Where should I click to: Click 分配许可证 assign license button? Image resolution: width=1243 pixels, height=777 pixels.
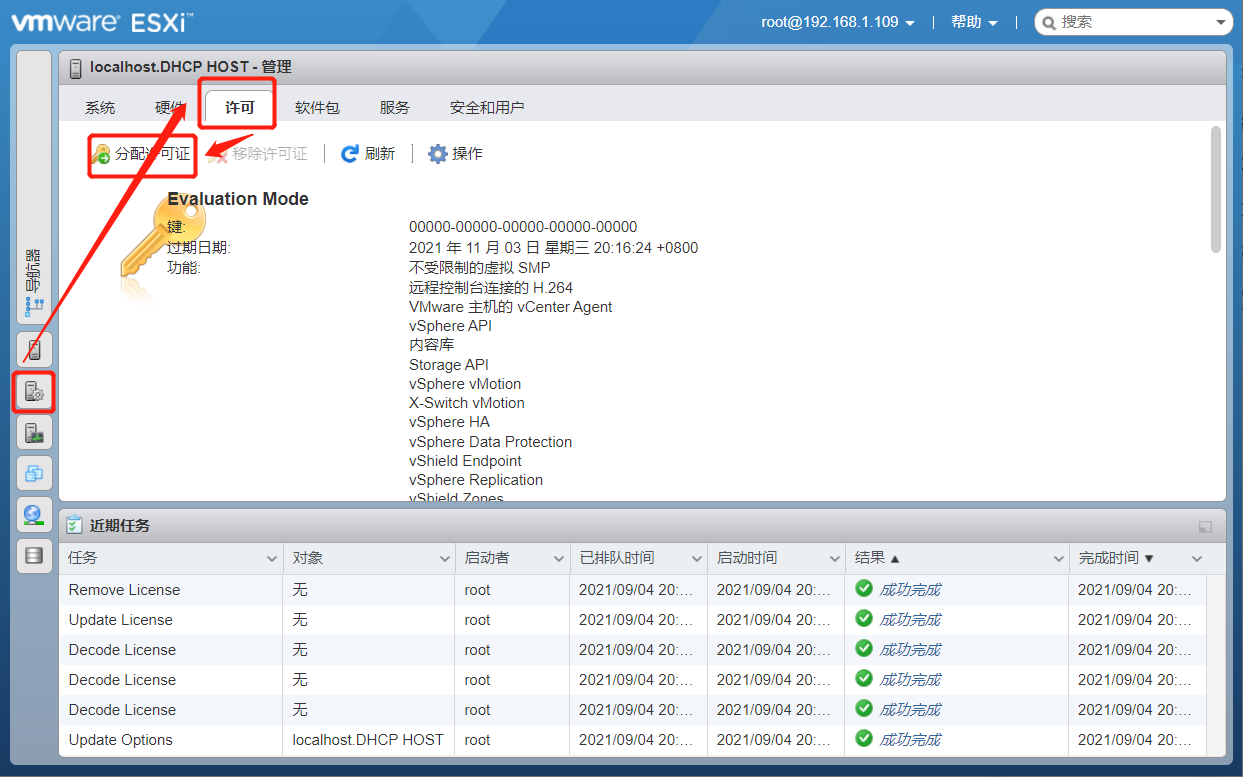click(x=140, y=154)
